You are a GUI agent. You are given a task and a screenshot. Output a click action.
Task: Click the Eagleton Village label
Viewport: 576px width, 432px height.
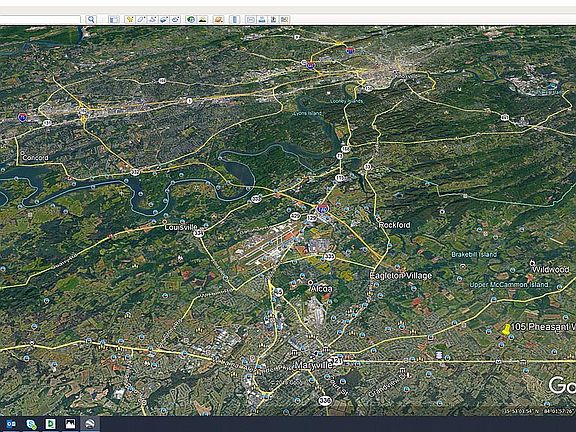coord(401,276)
